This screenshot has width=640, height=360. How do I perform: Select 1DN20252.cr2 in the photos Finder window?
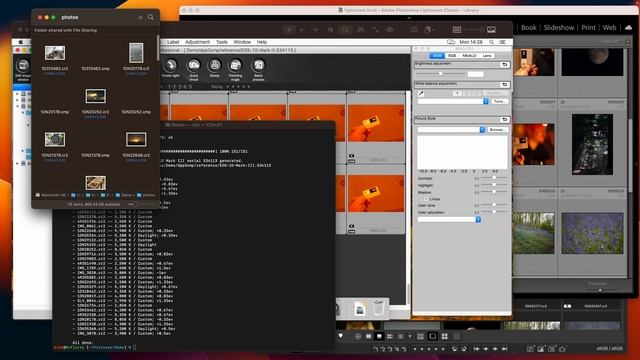pos(96,102)
